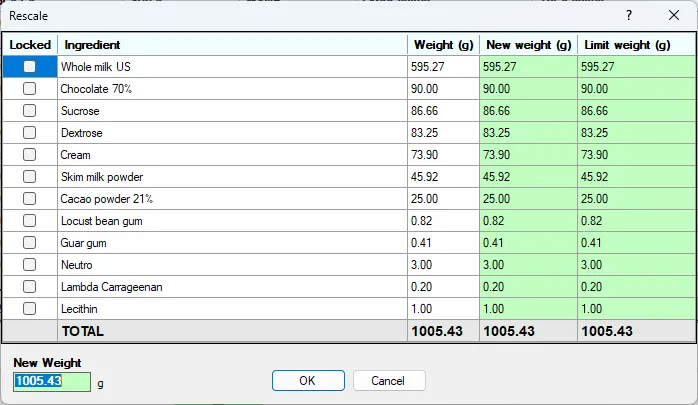Select the Lambda Carrageenan name cell
The image size is (698, 405).
[x=232, y=287]
